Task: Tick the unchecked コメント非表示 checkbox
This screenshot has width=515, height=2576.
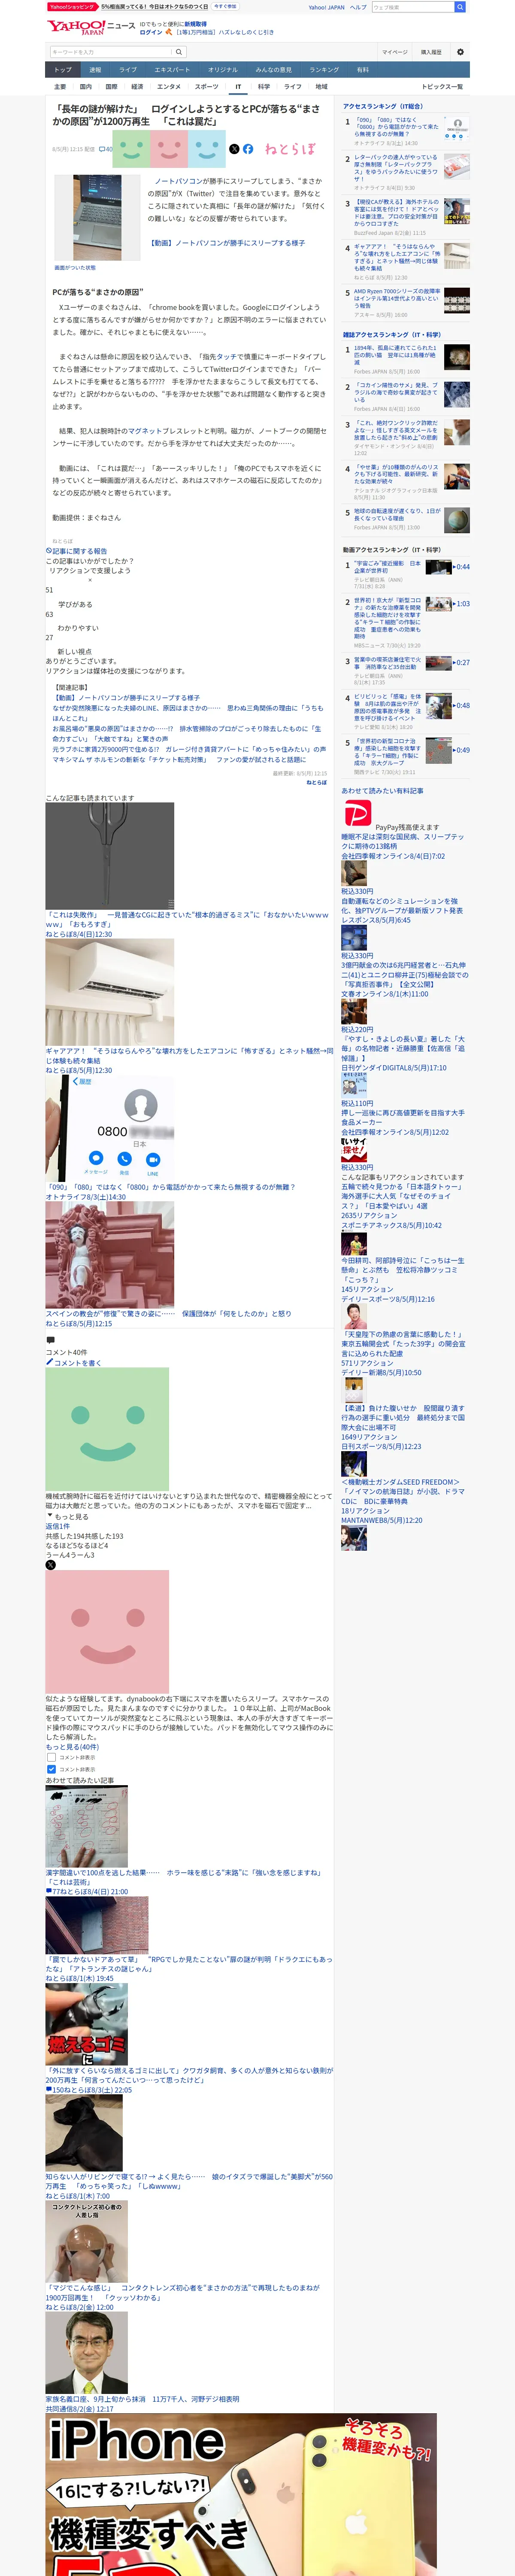Action: click(x=51, y=1757)
